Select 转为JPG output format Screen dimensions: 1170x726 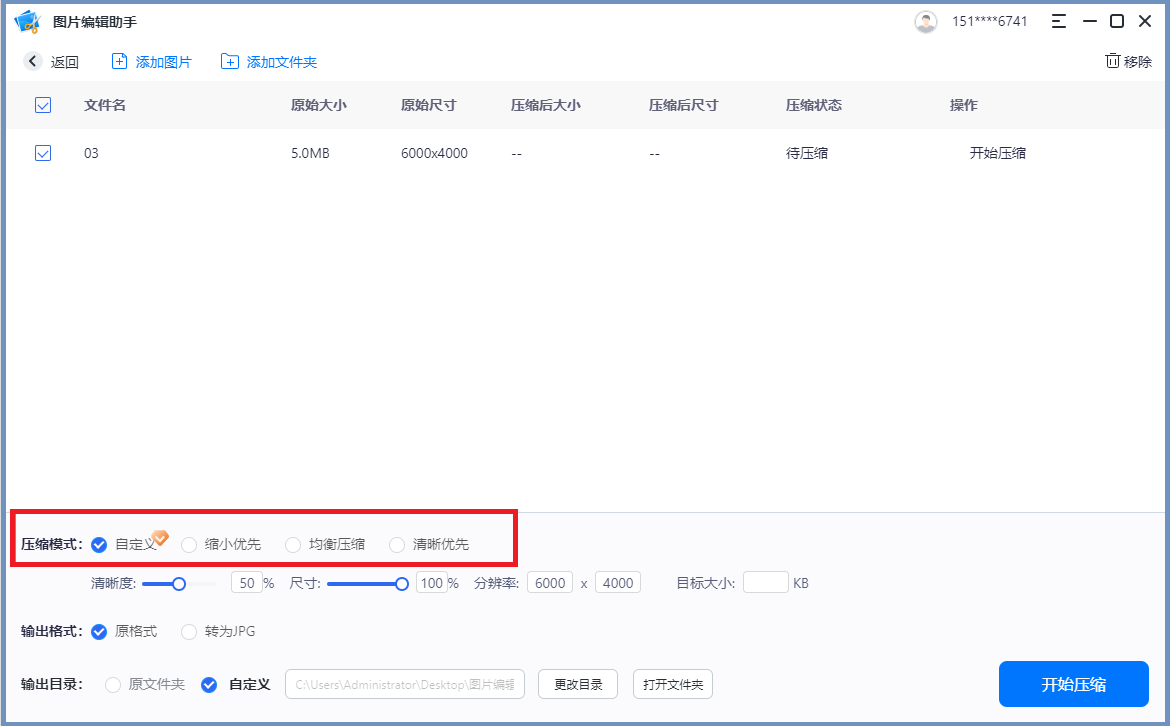[189, 632]
